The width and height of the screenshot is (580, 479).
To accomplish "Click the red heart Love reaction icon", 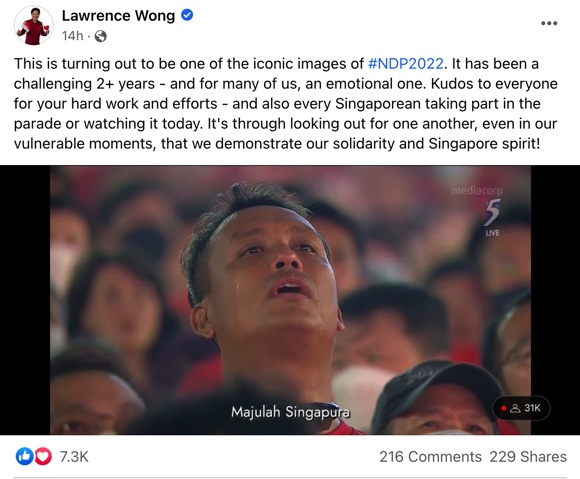I will click(x=43, y=456).
